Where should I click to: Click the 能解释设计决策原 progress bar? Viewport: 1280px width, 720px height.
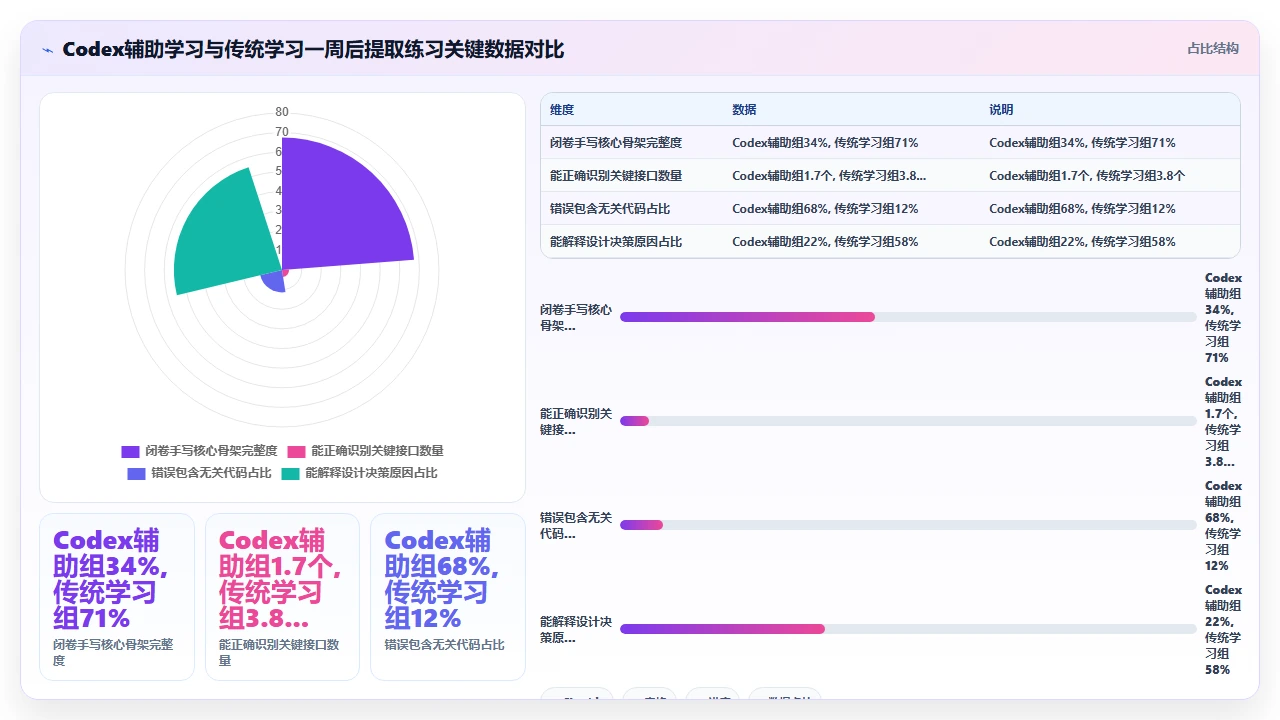pos(908,629)
